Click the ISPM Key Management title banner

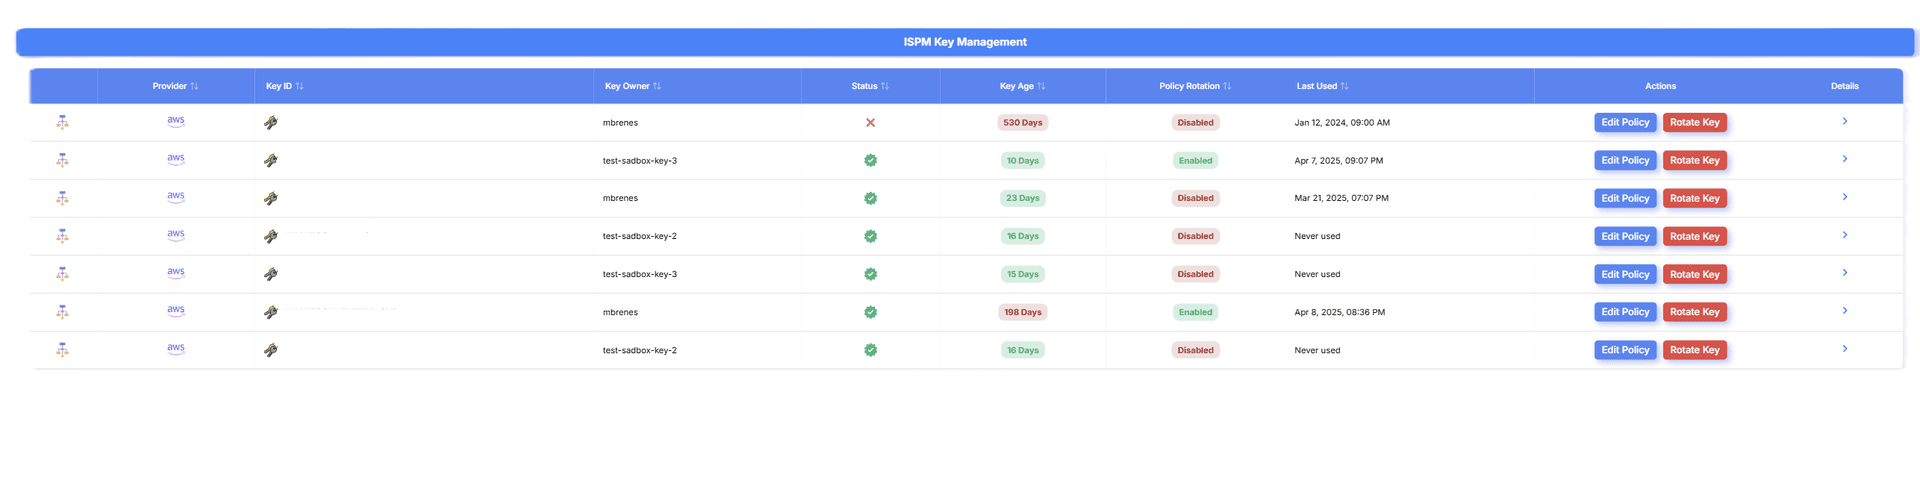tap(965, 42)
